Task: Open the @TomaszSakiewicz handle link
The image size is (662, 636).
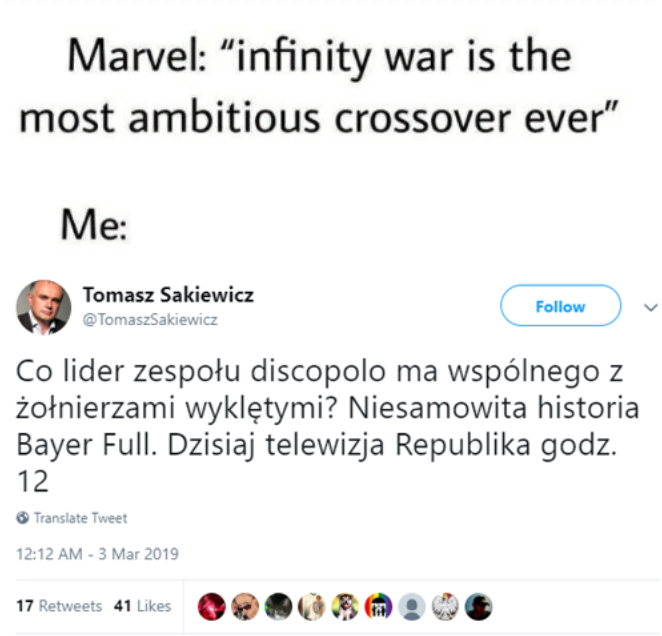Action: tap(149, 320)
